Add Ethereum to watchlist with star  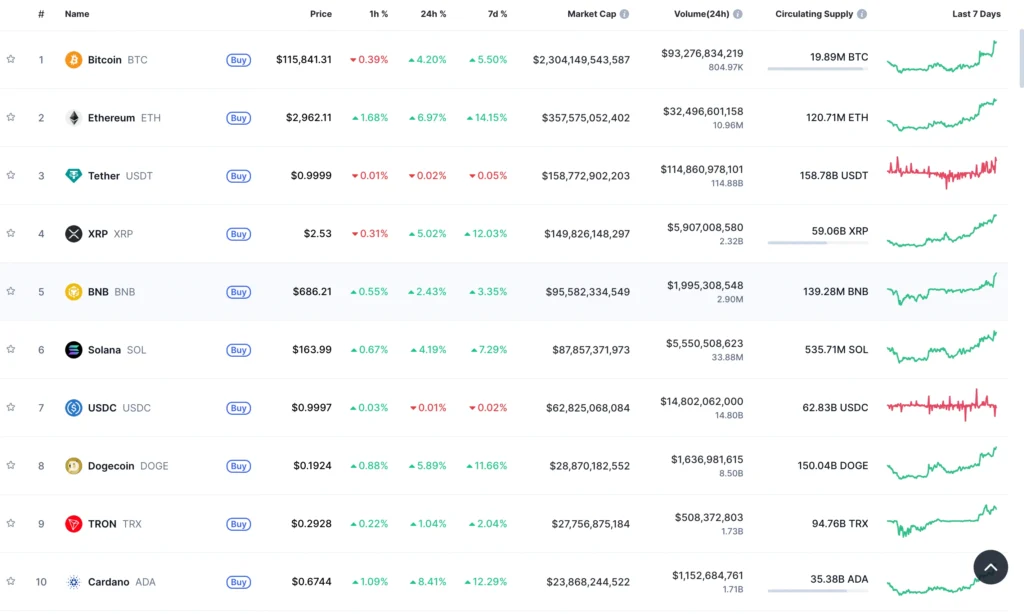[x=10, y=118]
